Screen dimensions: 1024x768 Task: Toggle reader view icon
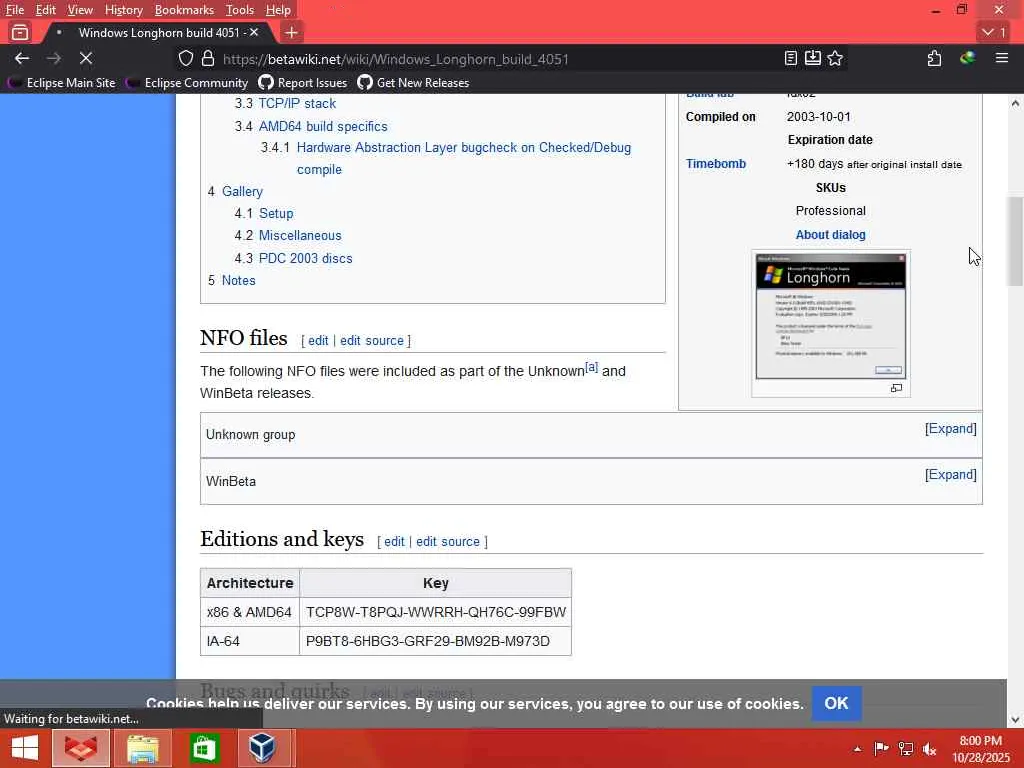point(791,59)
